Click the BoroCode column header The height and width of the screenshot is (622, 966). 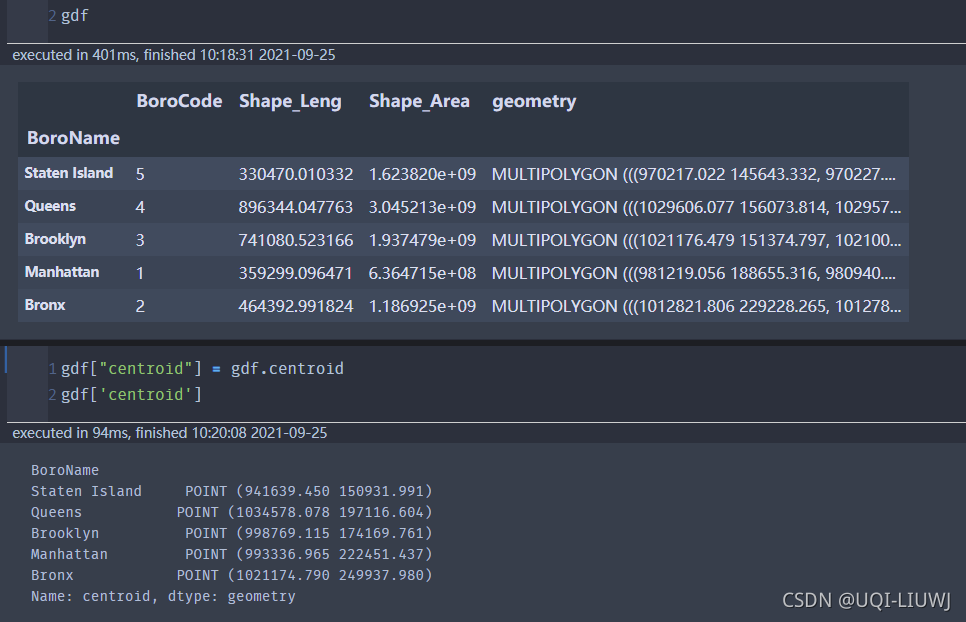coord(179,101)
